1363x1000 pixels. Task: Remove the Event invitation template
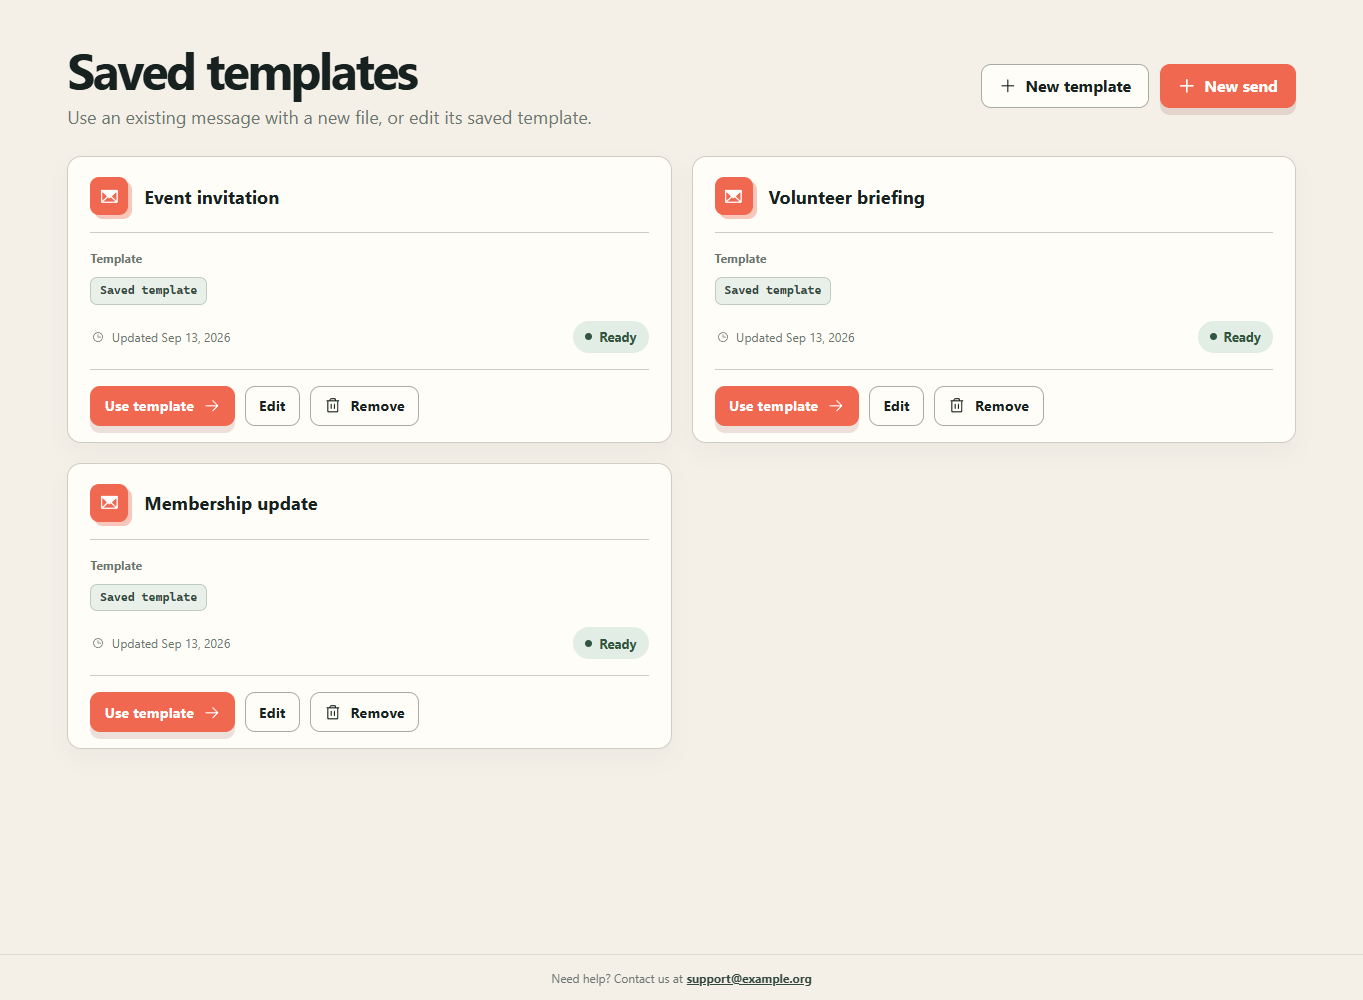364,406
